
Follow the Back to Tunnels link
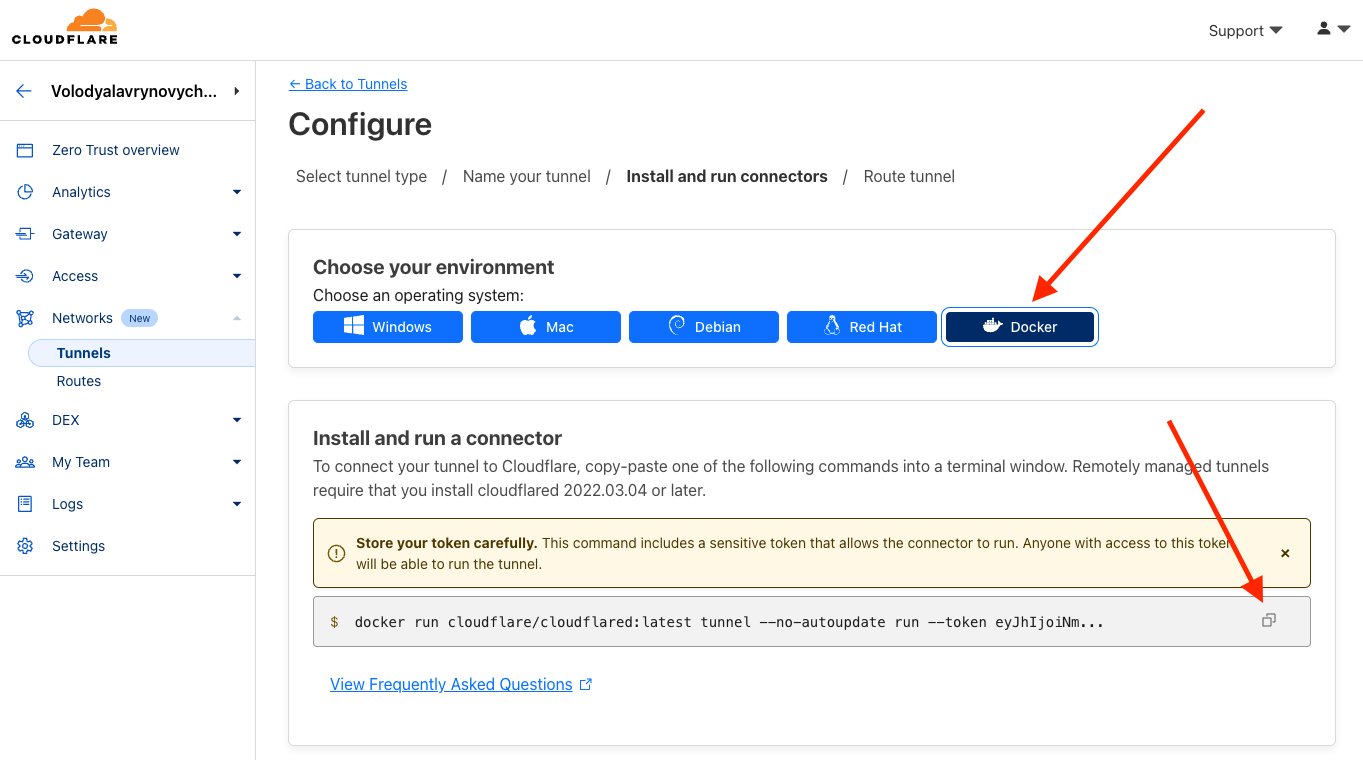(348, 84)
